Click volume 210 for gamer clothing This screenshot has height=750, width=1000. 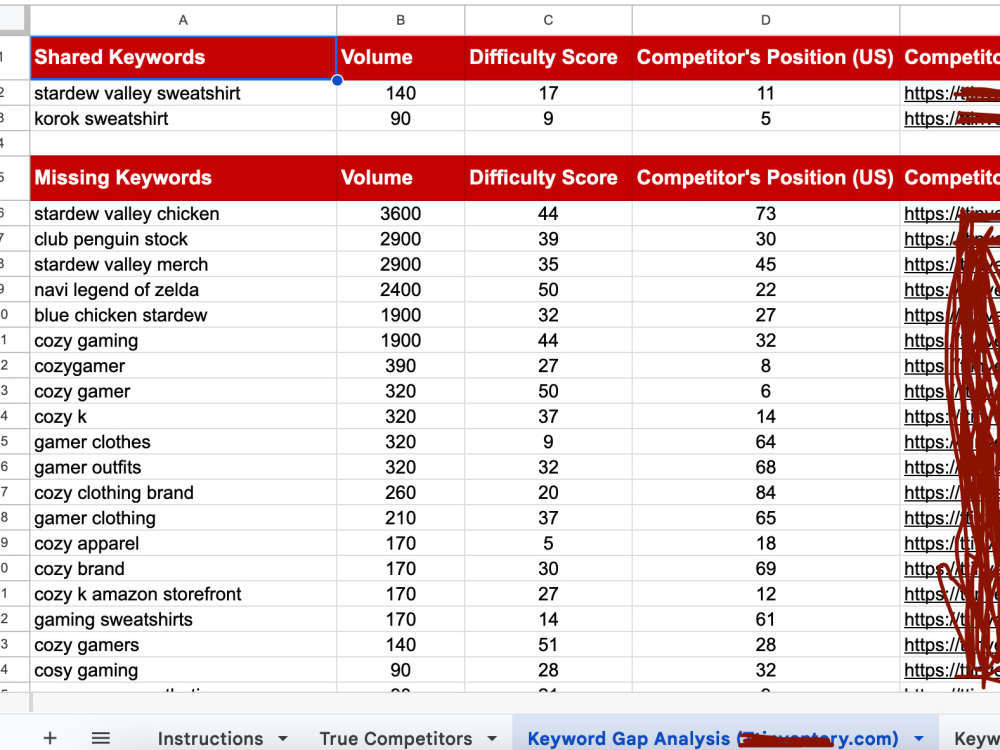[401, 518]
